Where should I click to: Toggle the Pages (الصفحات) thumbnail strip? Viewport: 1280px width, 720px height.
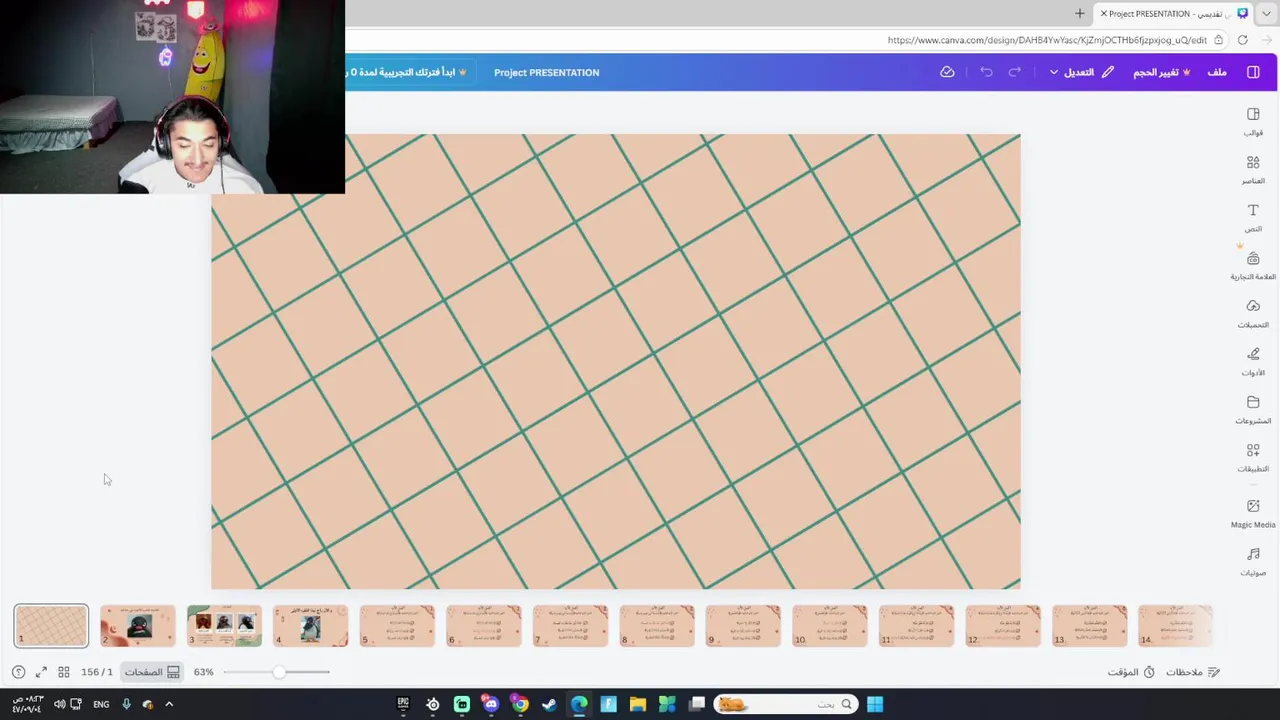pos(152,672)
